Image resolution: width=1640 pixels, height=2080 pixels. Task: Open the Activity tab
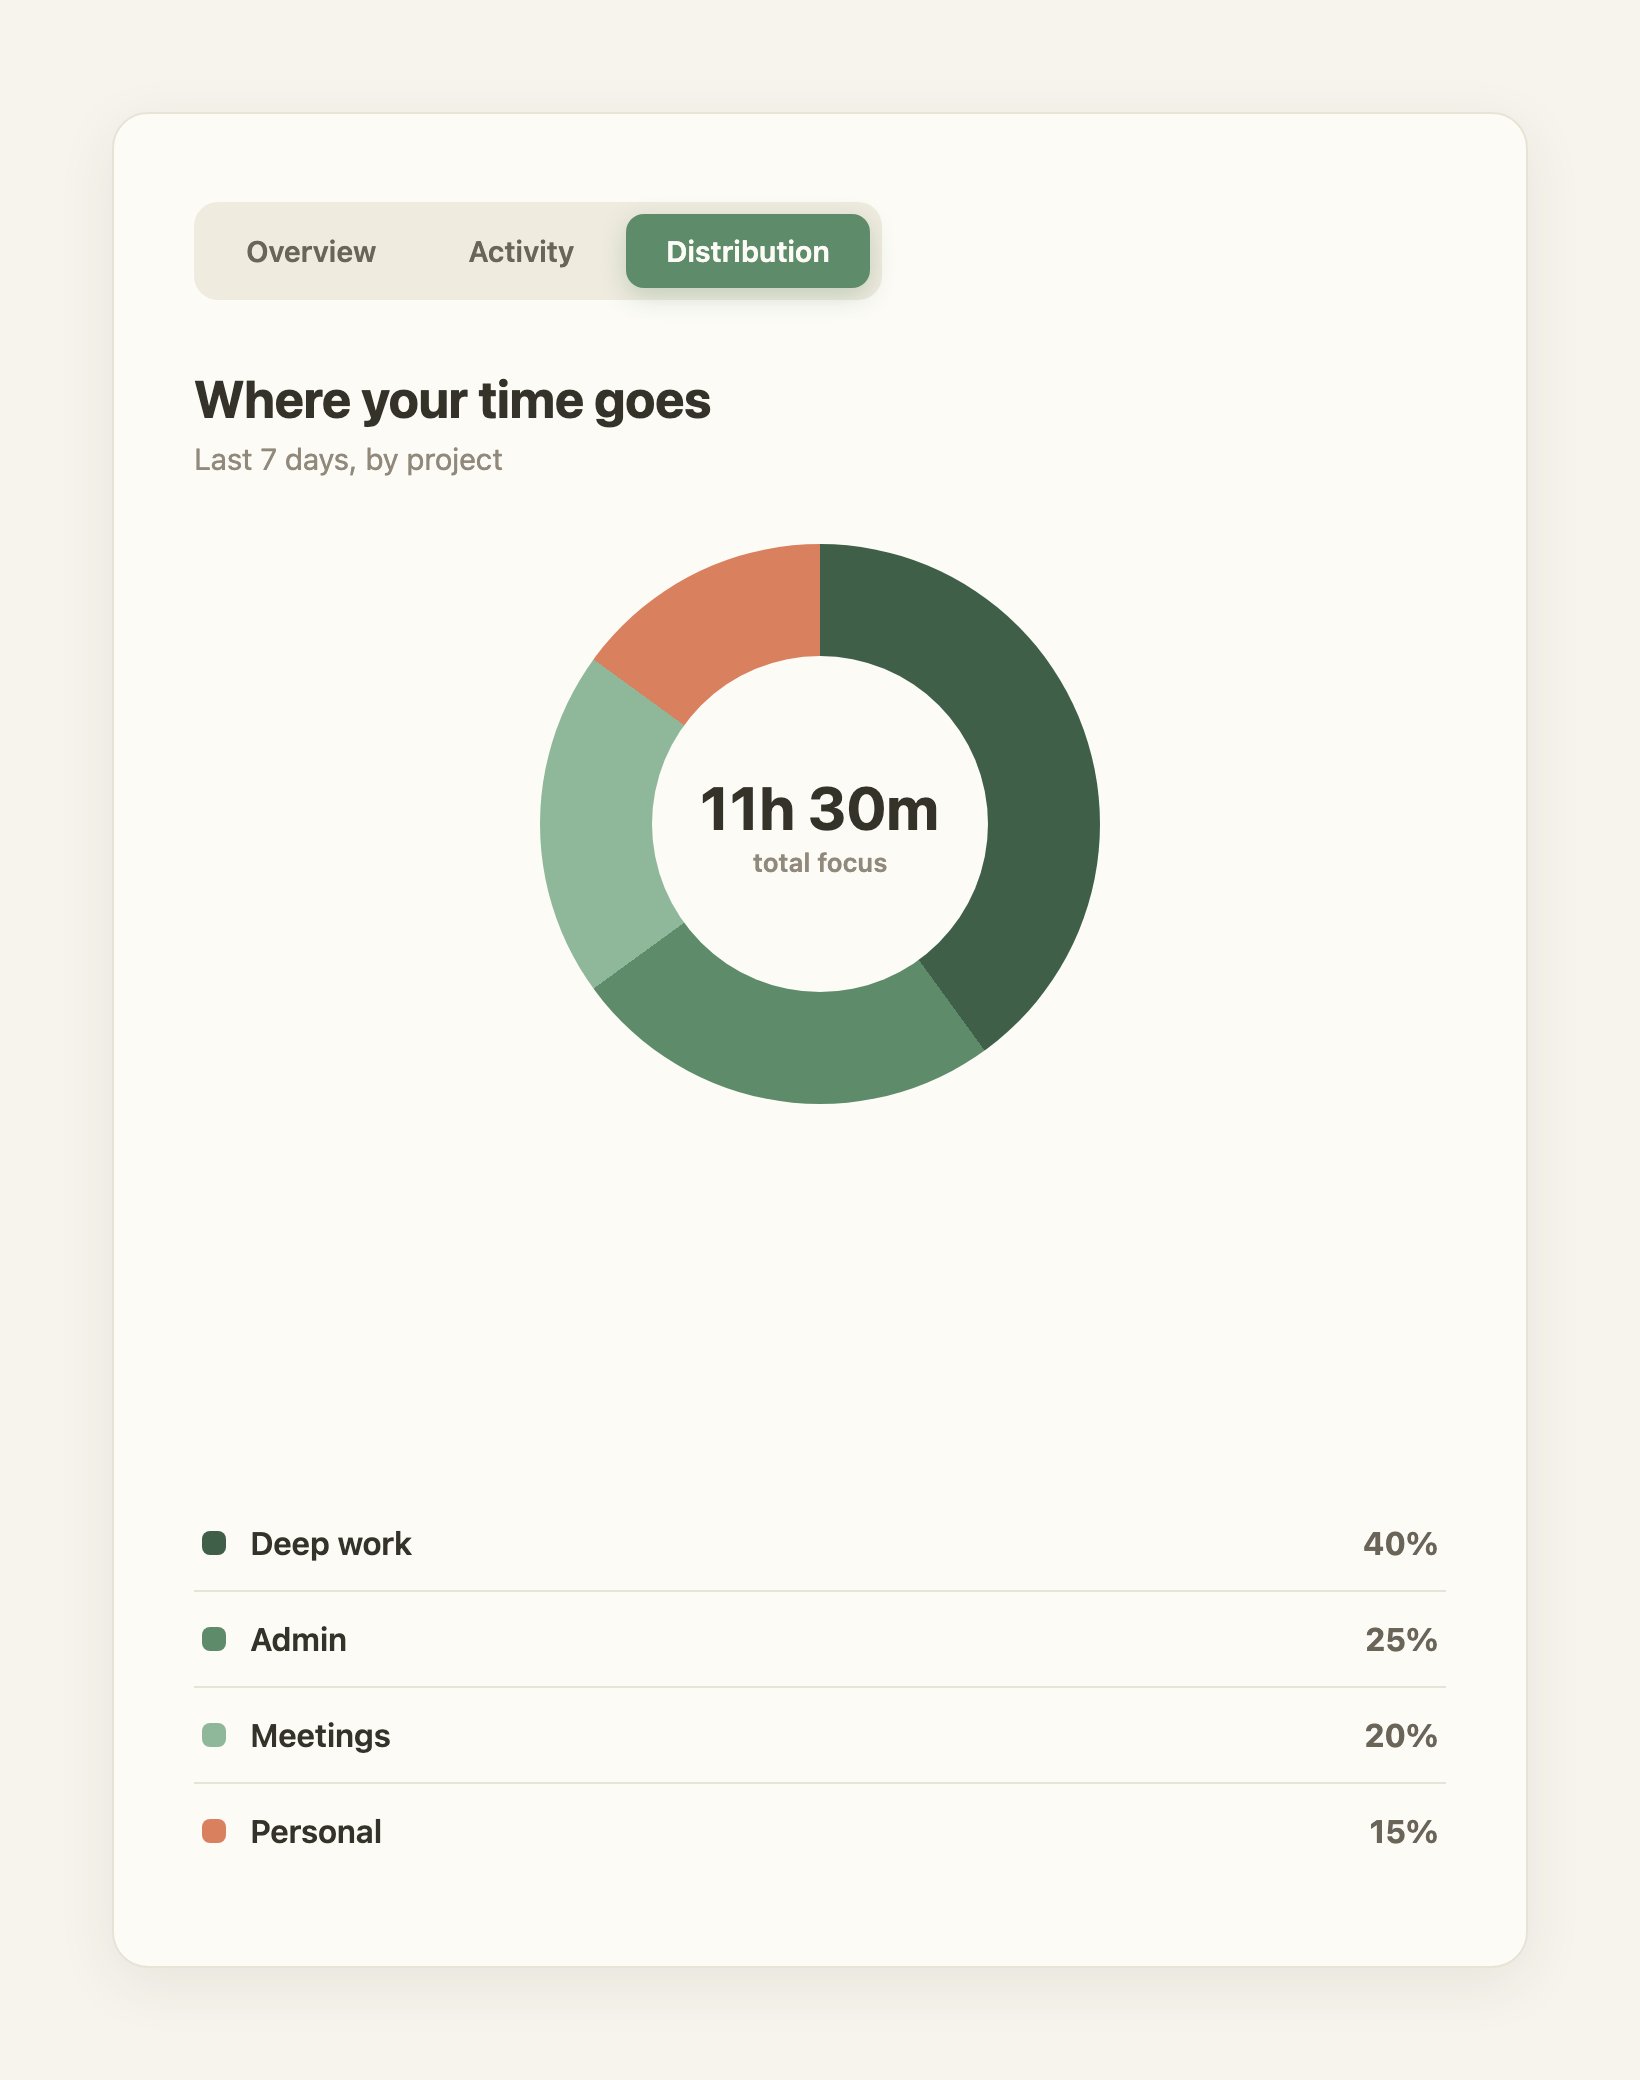tap(521, 251)
